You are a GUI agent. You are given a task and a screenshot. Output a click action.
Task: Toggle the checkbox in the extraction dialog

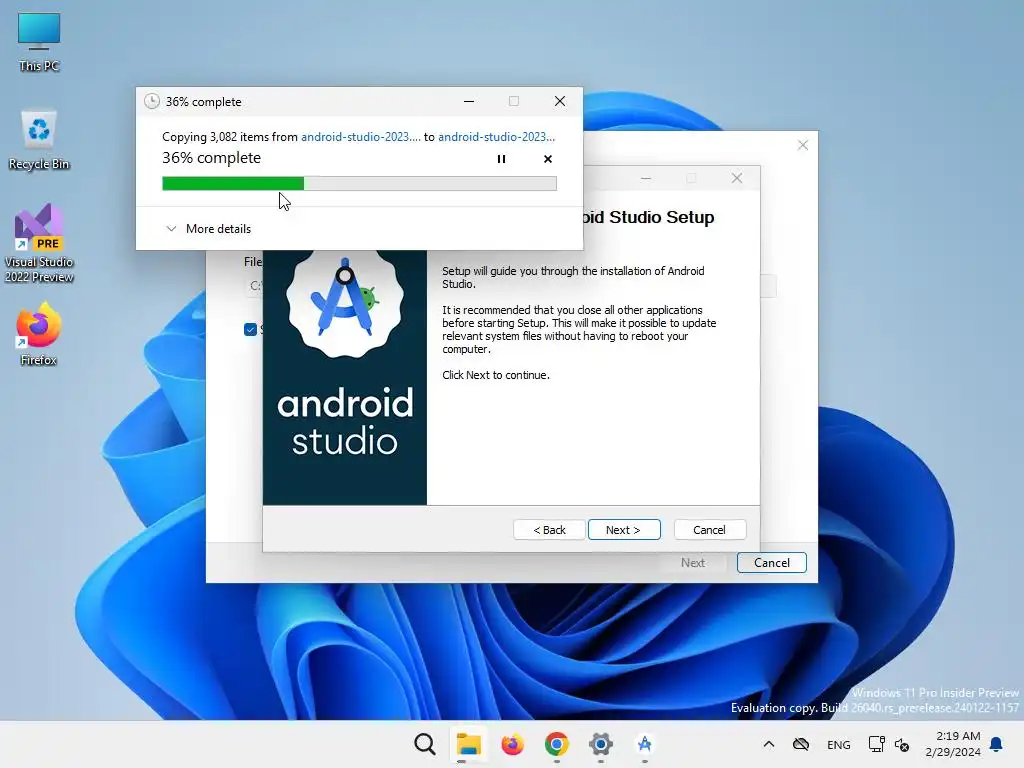[250, 329]
